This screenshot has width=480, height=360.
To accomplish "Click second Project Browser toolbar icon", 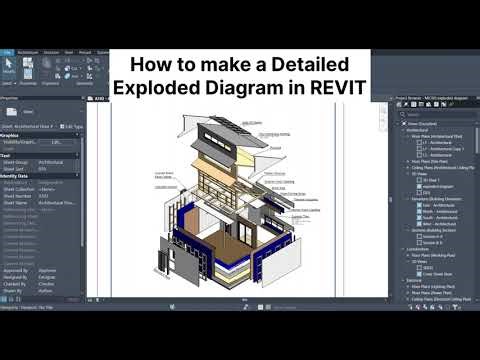I will tap(406, 104).
